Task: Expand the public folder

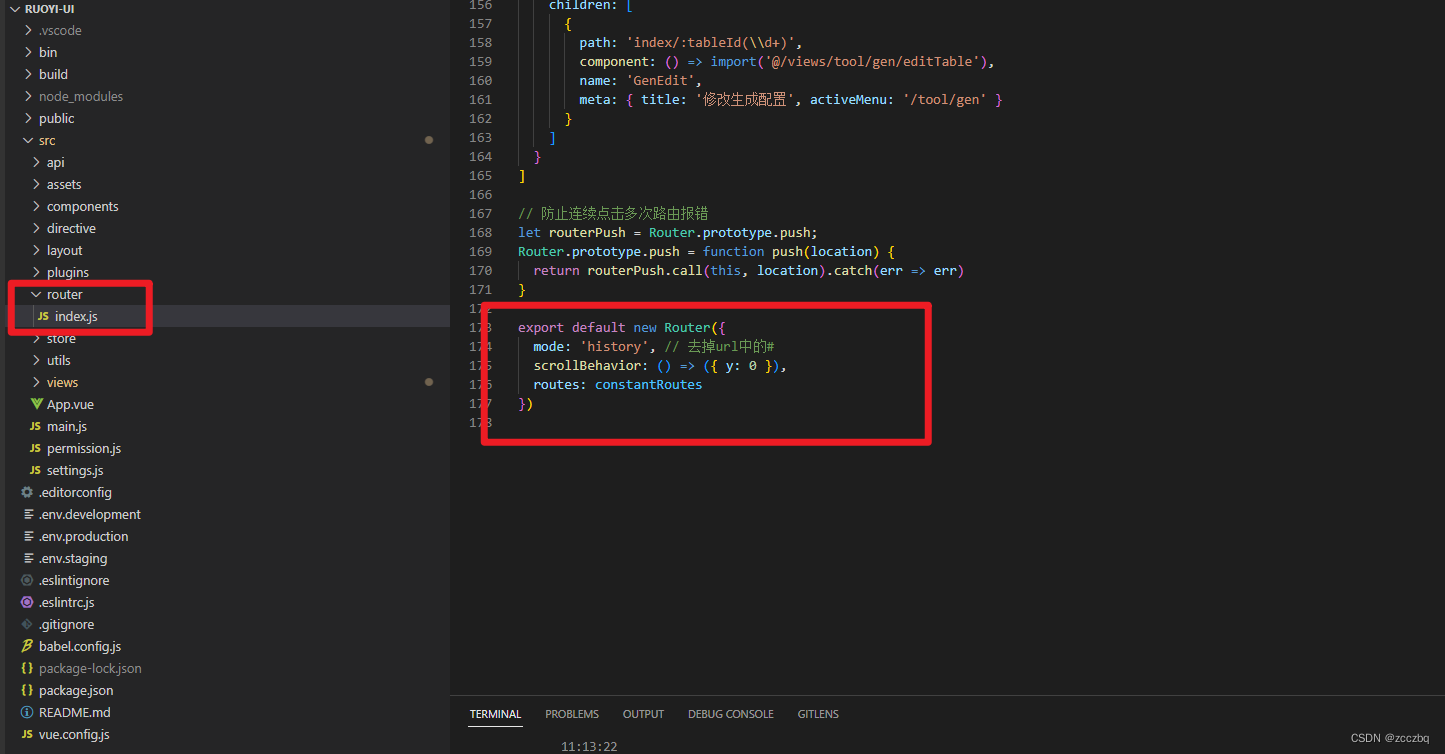Action: tap(28, 118)
